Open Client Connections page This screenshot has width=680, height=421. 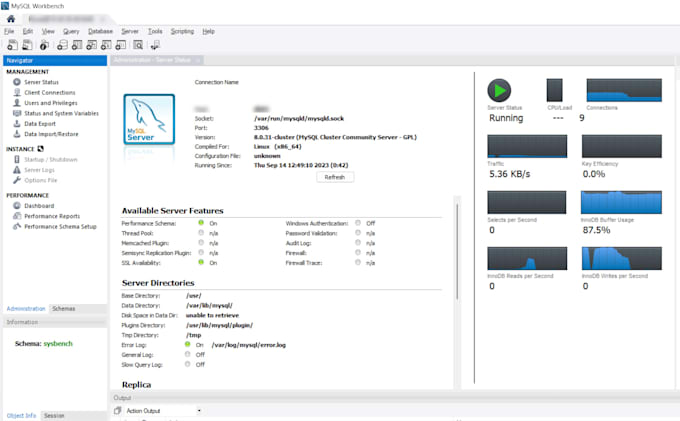click(50, 92)
